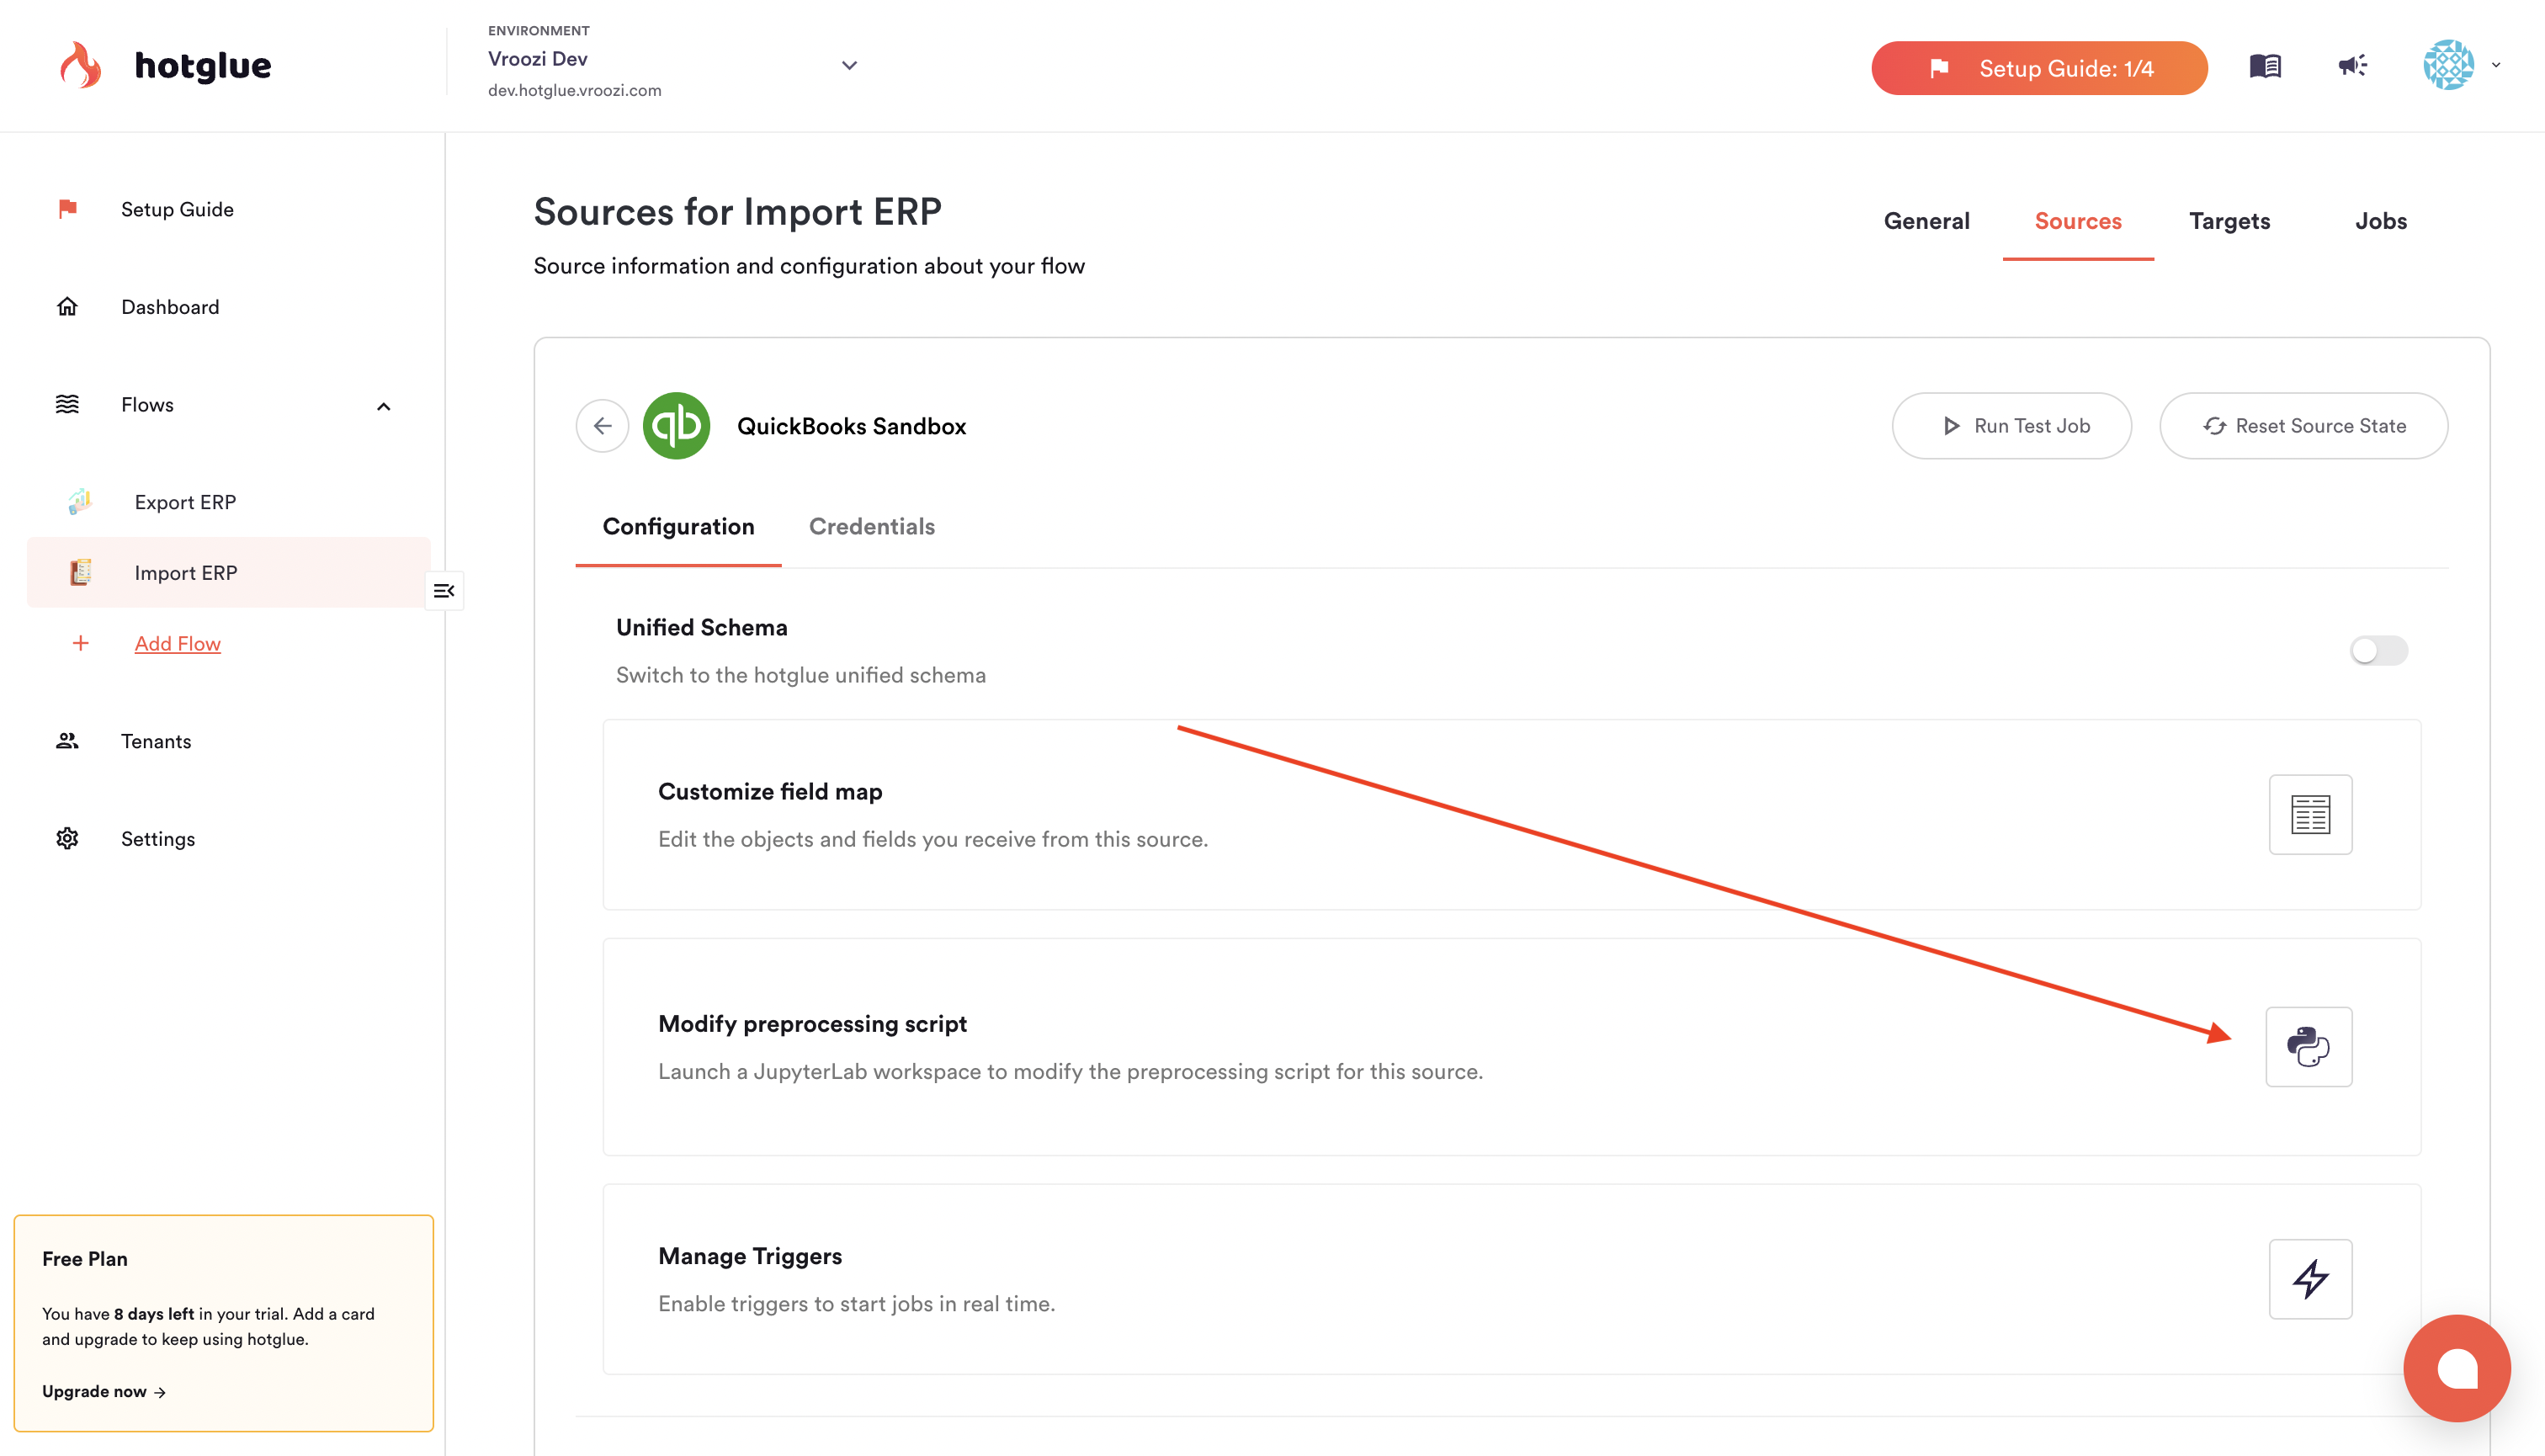The width and height of the screenshot is (2545, 1456).
Task: Click the Run Test Job button
Action: [2011, 426]
